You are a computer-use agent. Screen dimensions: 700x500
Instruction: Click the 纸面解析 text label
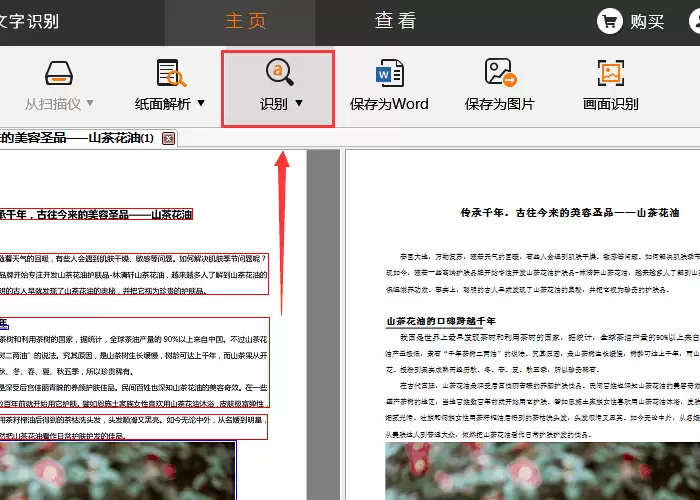(163, 104)
